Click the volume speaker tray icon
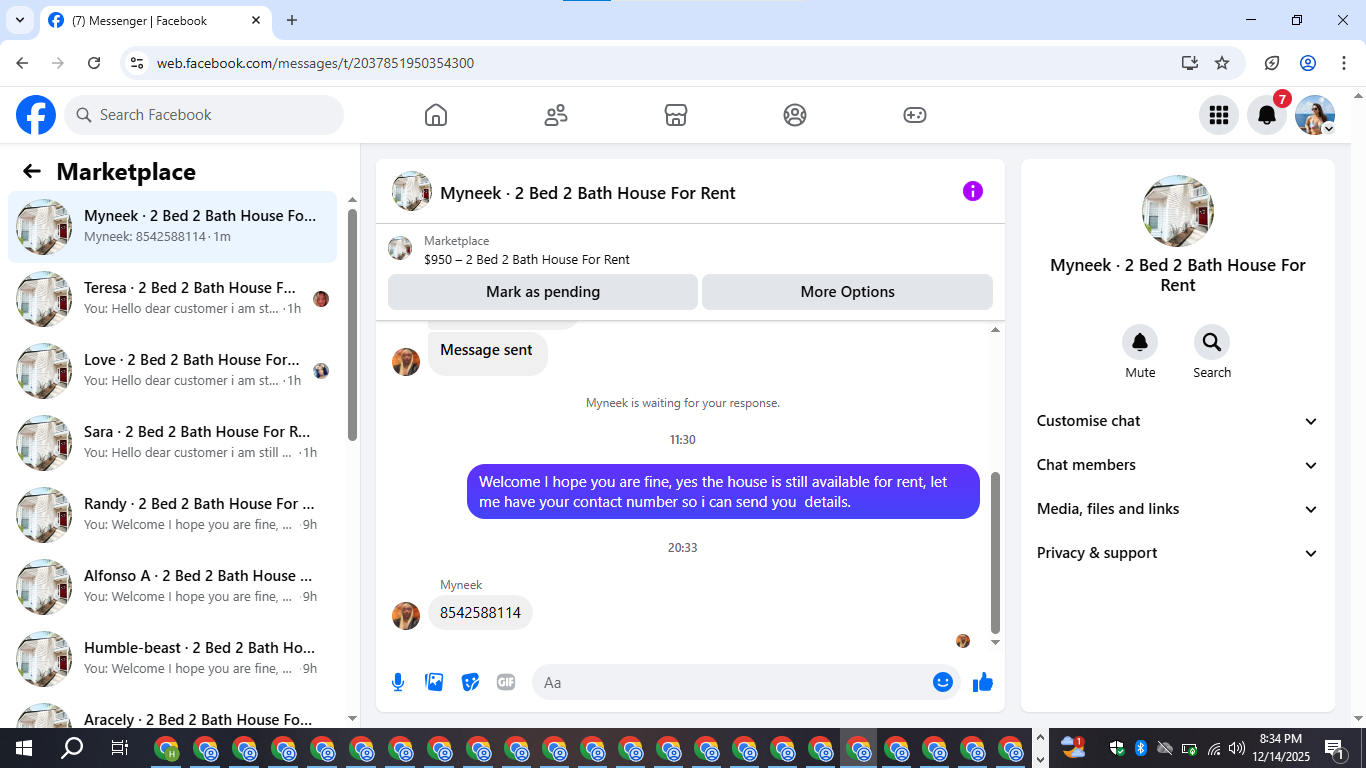This screenshot has width=1366, height=768. coord(1237,748)
